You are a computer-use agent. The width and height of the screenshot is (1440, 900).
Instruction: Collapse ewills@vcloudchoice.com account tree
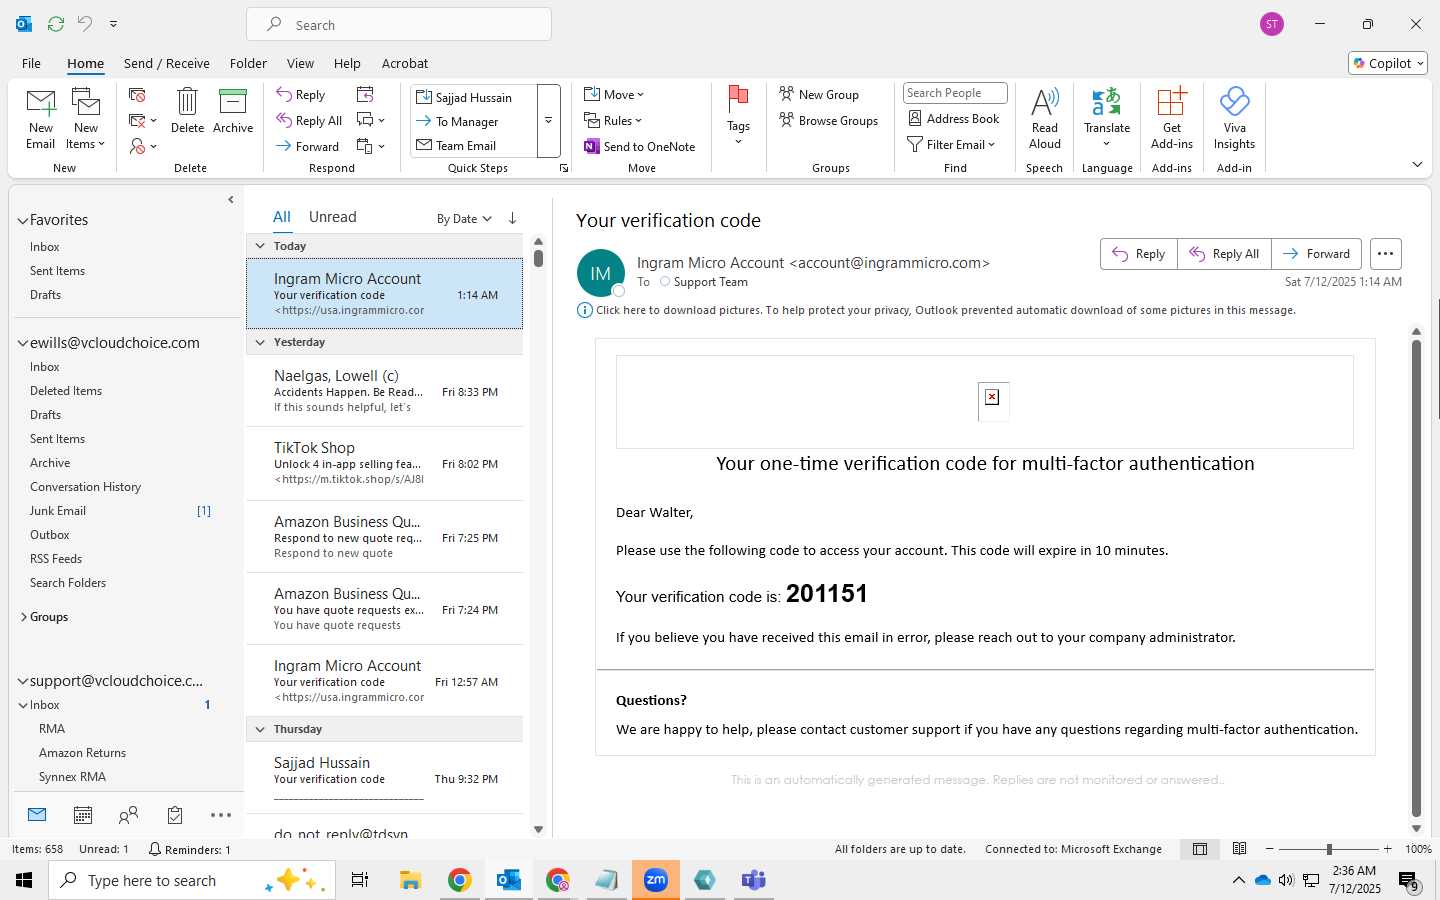(22, 343)
